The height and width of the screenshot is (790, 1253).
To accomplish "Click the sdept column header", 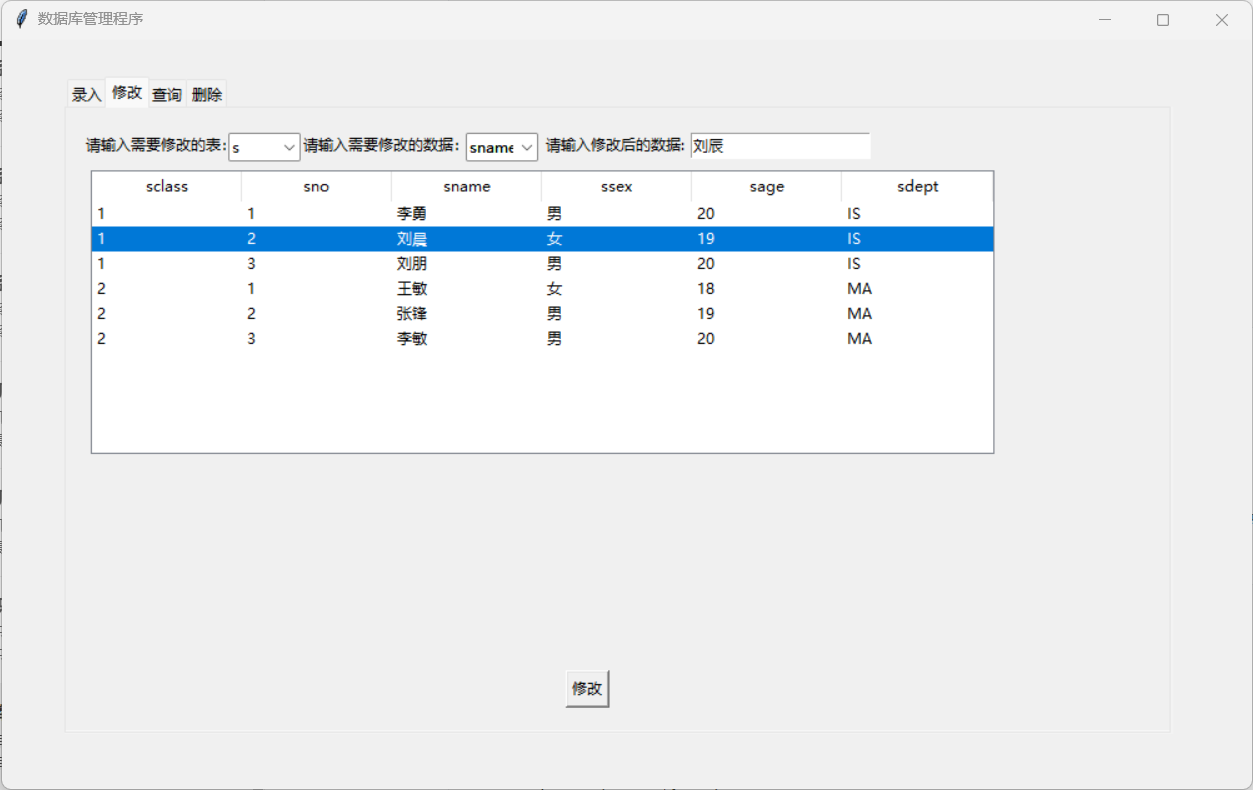I will [x=917, y=187].
